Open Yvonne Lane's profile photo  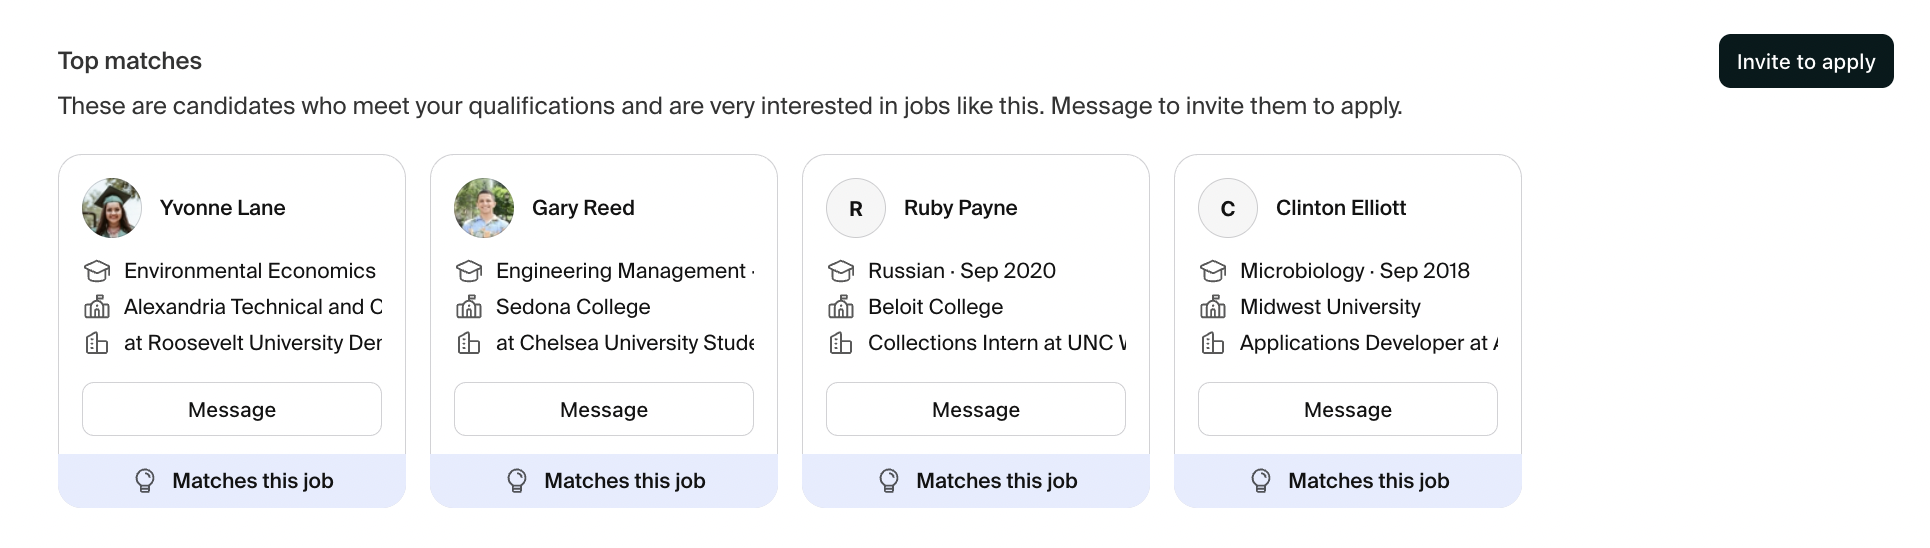(x=112, y=208)
